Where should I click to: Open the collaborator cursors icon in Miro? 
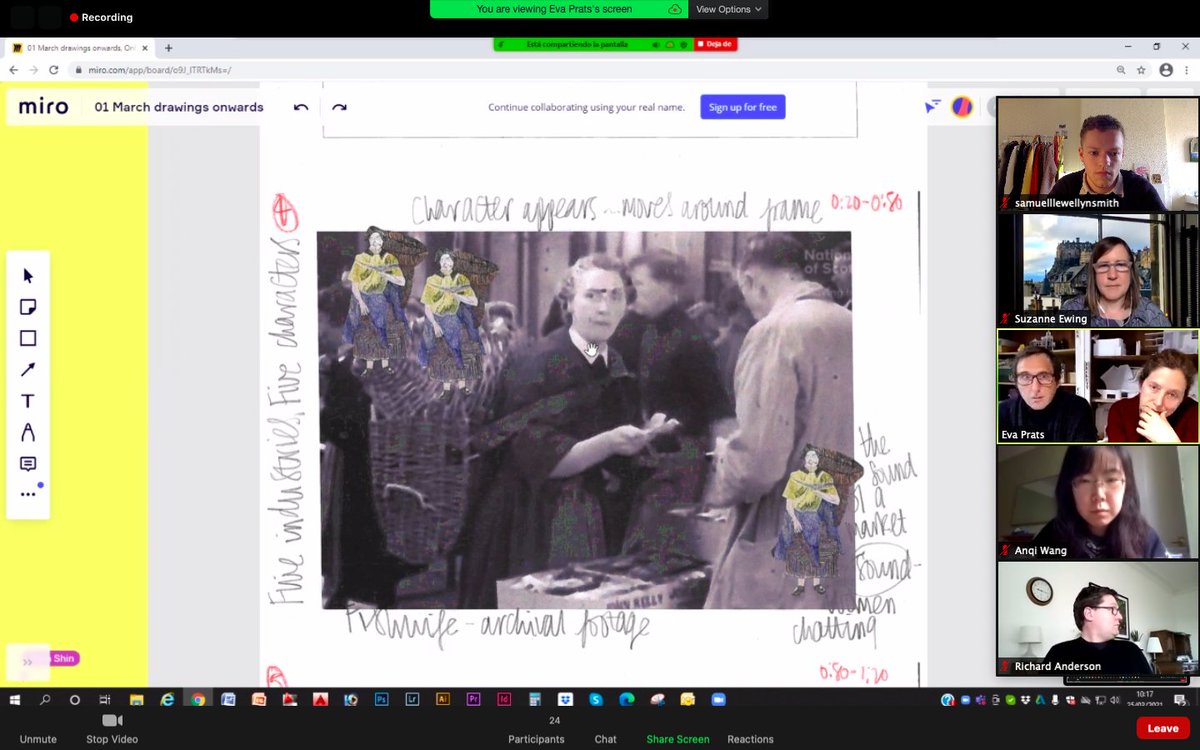933,106
